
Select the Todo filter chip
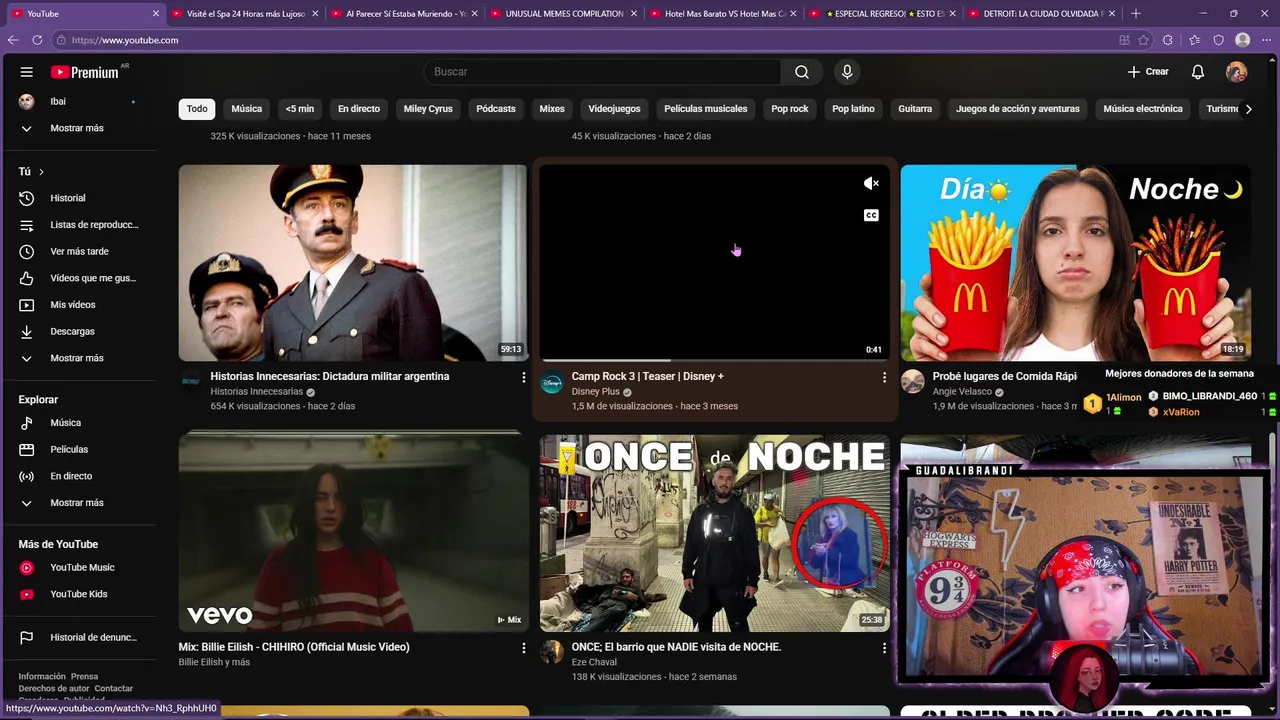click(x=197, y=109)
